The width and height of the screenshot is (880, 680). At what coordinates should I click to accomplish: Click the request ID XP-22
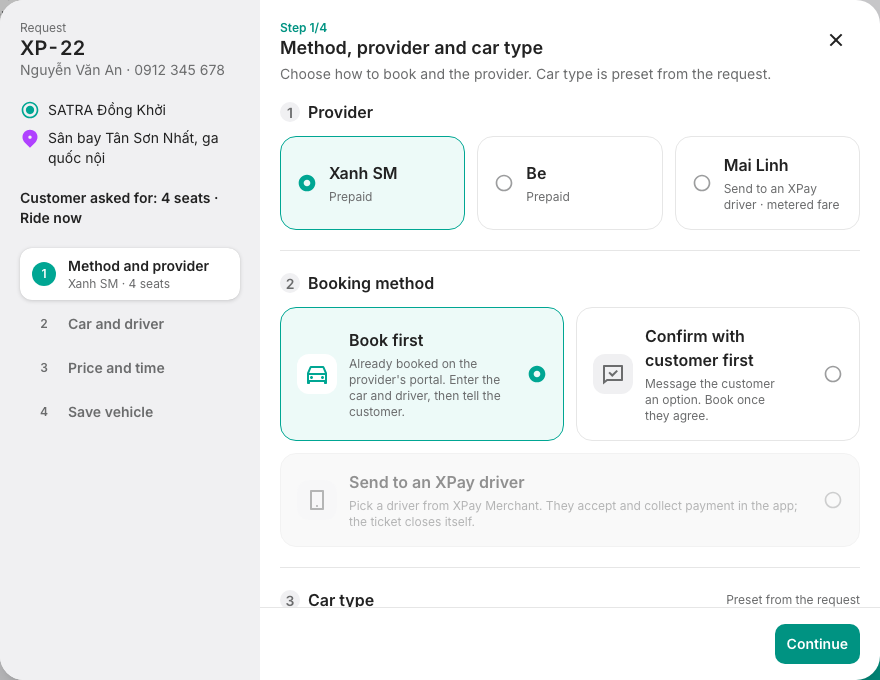53,48
